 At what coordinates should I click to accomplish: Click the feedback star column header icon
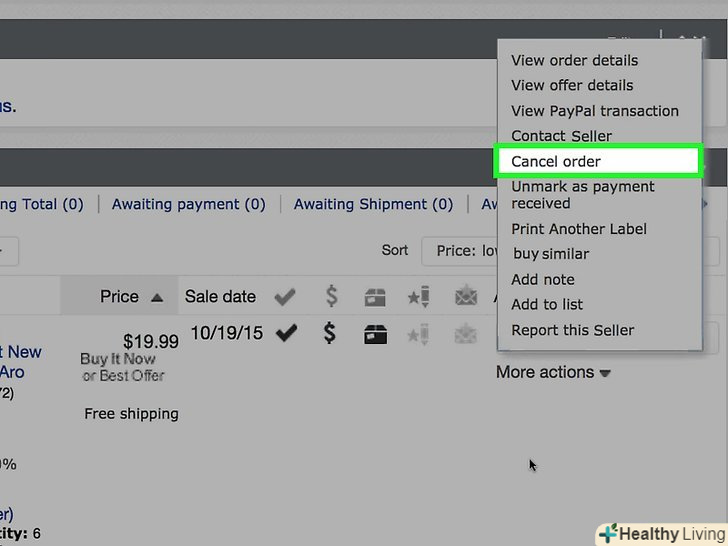click(419, 297)
